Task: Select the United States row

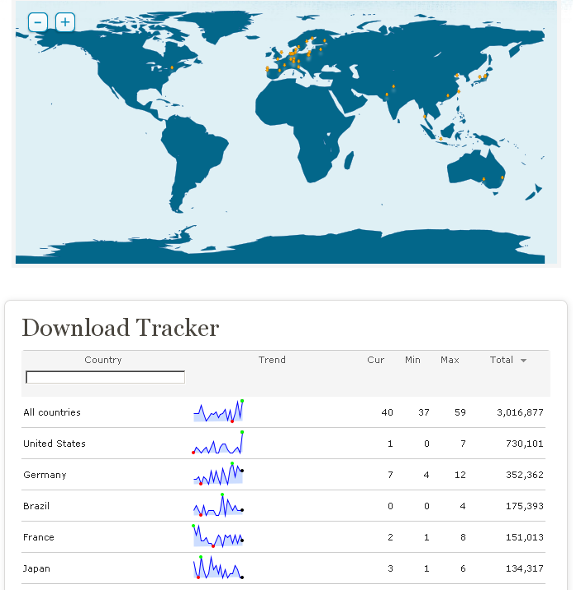Action: tap(283, 444)
